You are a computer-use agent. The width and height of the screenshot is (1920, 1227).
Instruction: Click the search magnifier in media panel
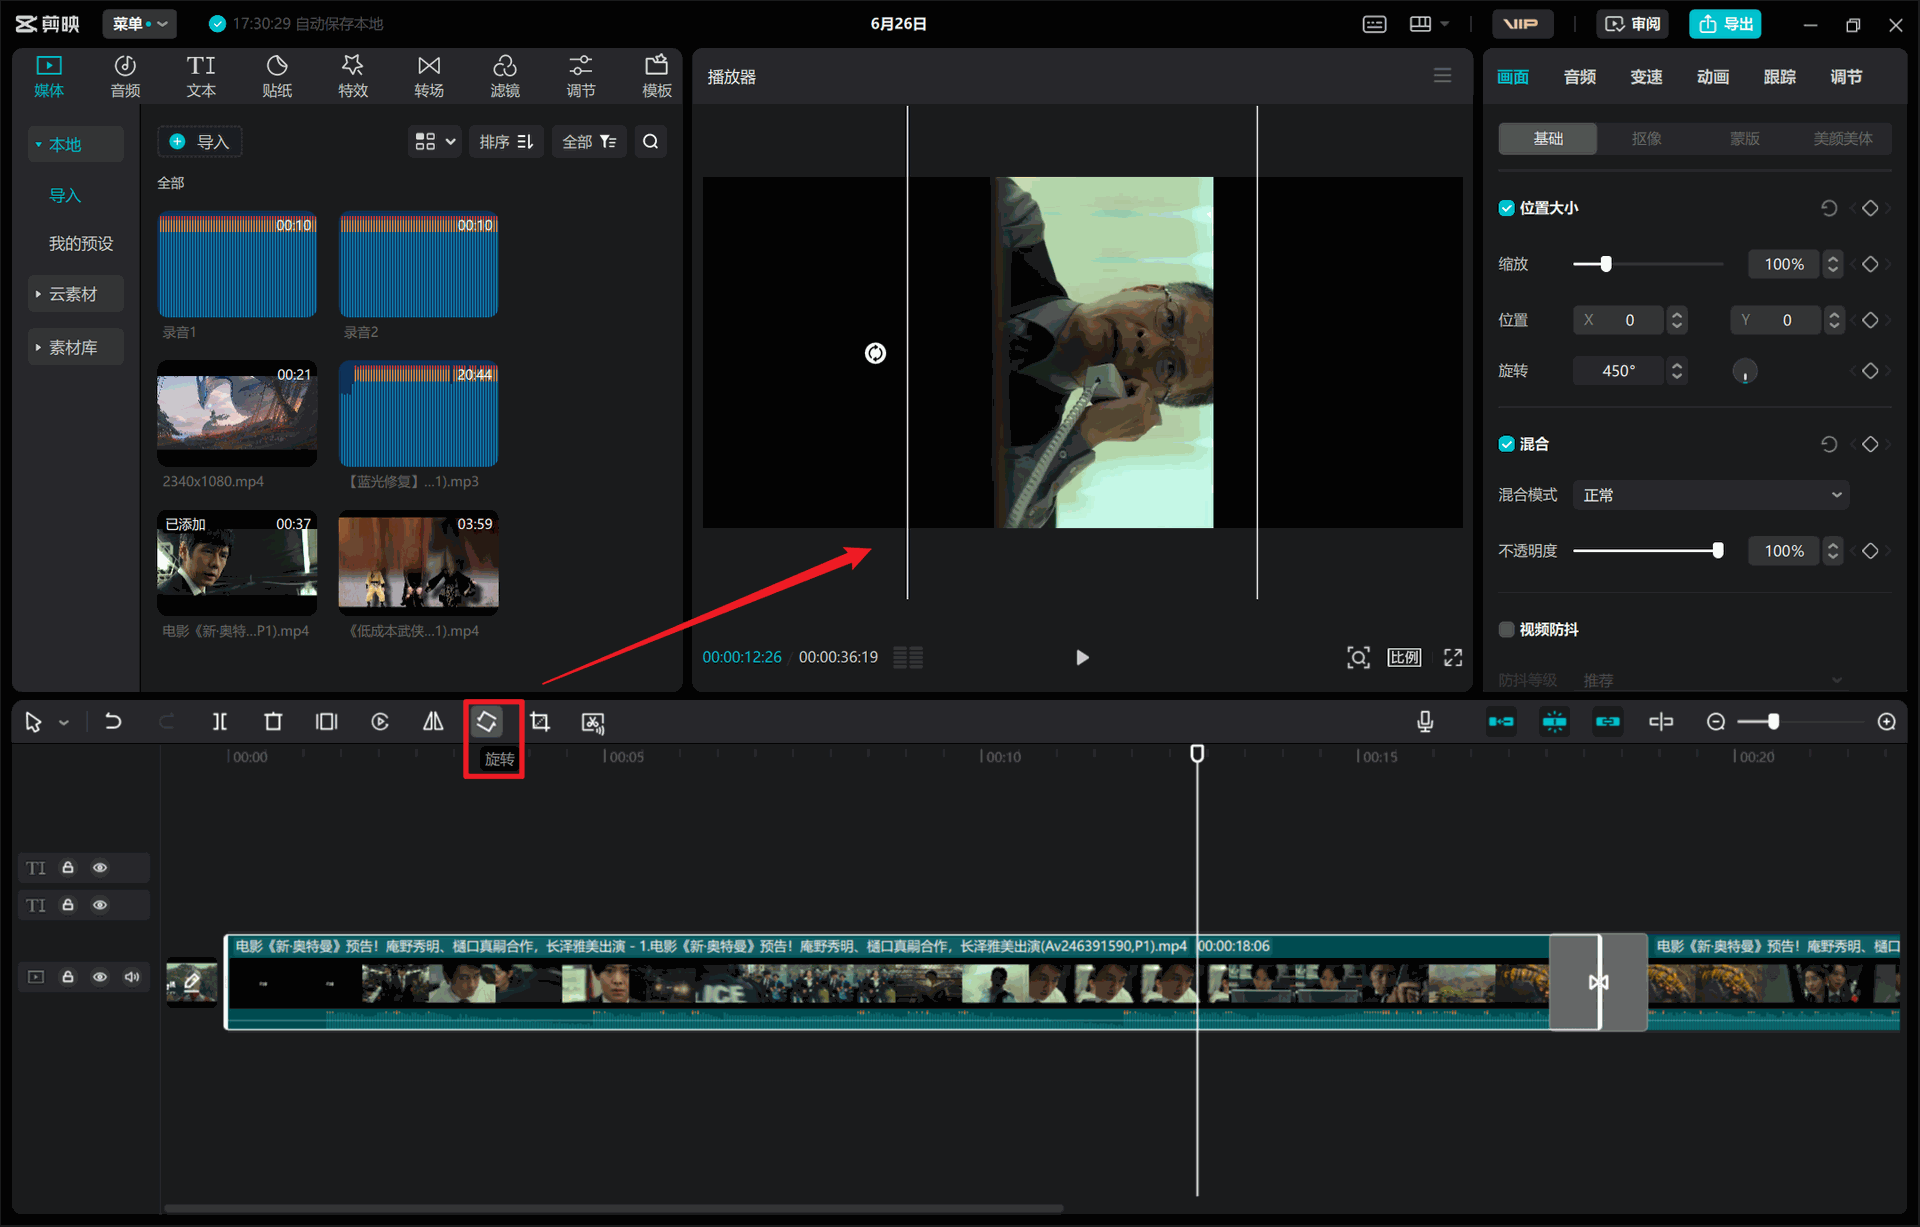coord(651,142)
